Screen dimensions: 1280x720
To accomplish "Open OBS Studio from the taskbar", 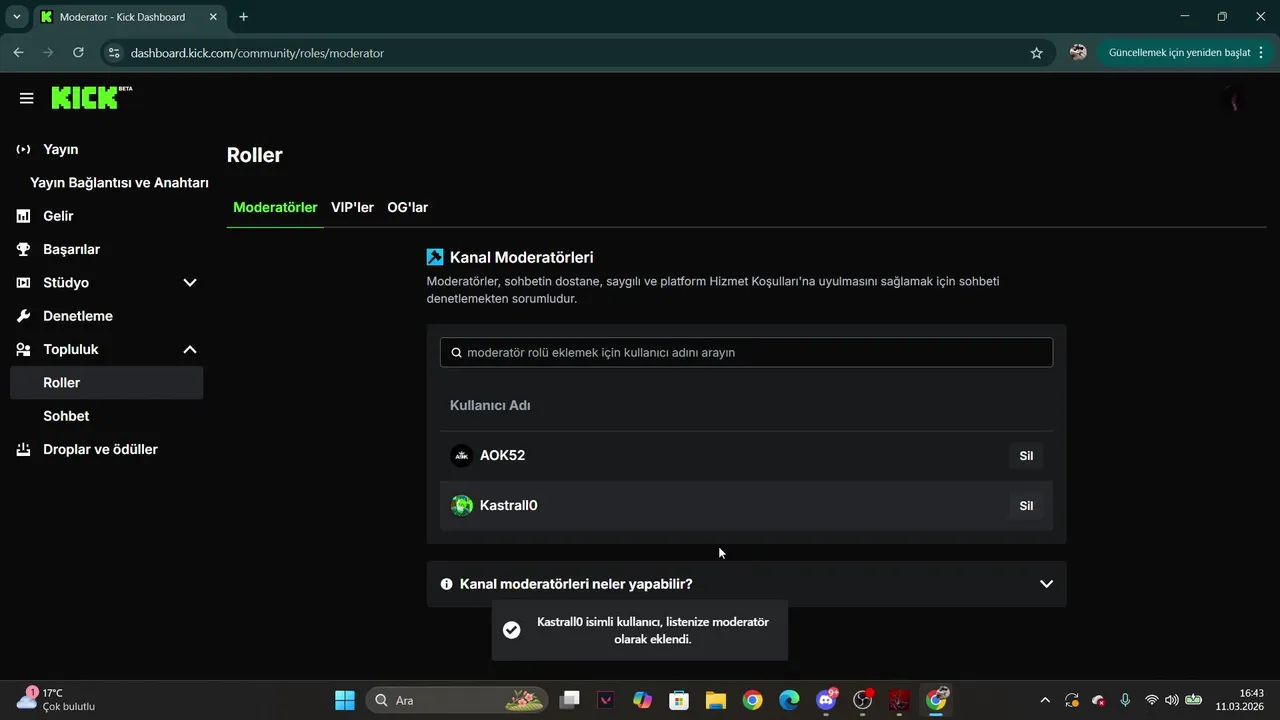I will [x=863, y=699].
